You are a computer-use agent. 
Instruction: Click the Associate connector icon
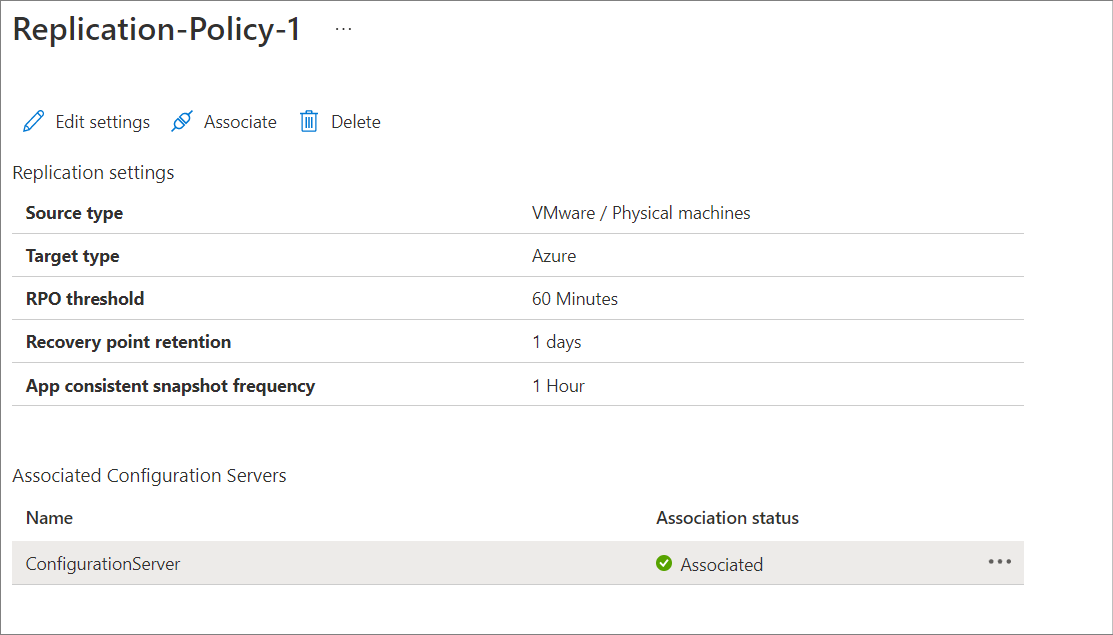coord(182,121)
